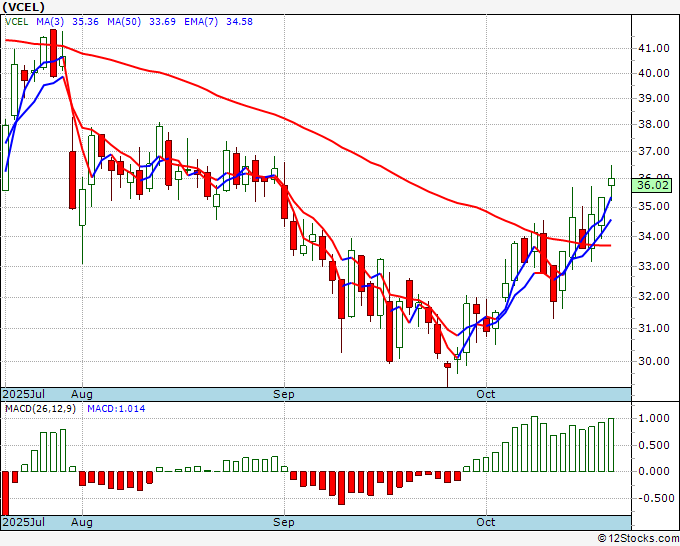Click Oct on price chart date axis

[x=486, y=394]
